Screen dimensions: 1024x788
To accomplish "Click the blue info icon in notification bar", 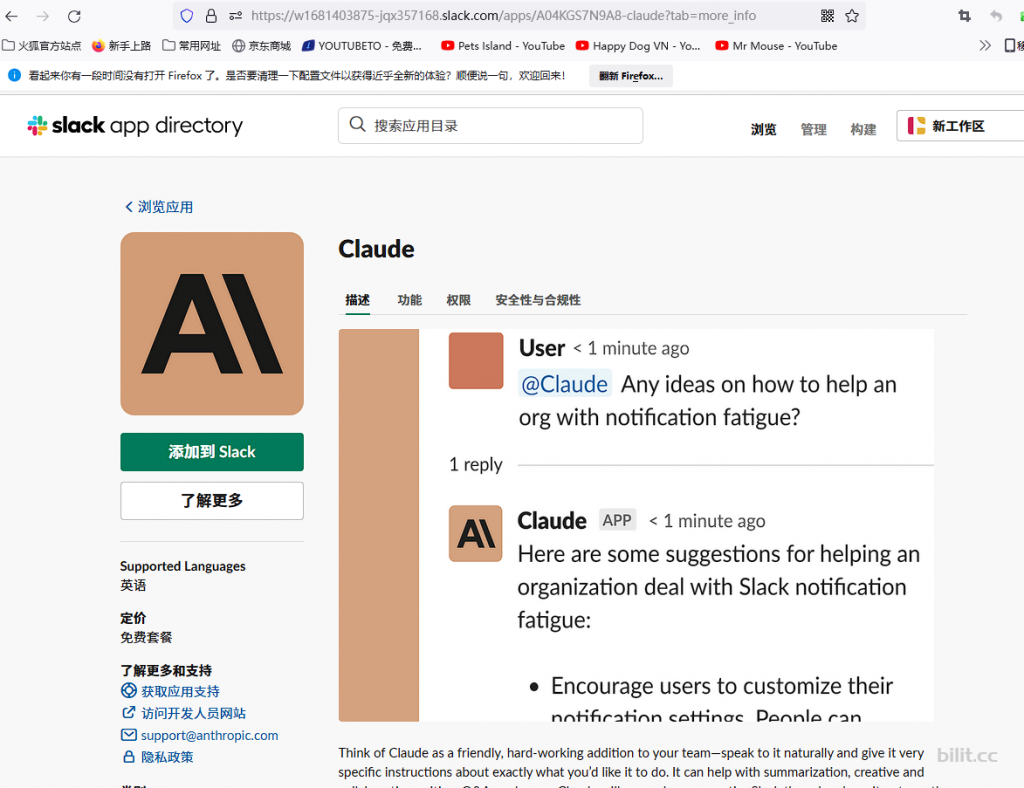I will [x=14, y=75].
